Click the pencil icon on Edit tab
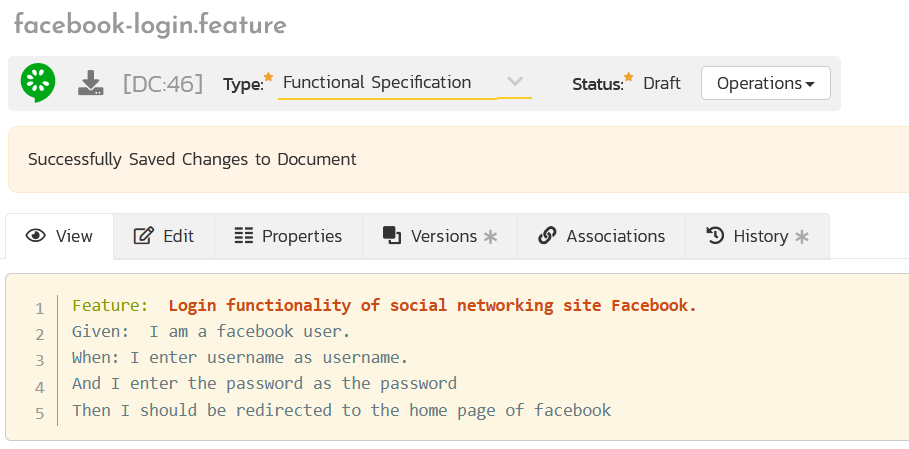 144,236
